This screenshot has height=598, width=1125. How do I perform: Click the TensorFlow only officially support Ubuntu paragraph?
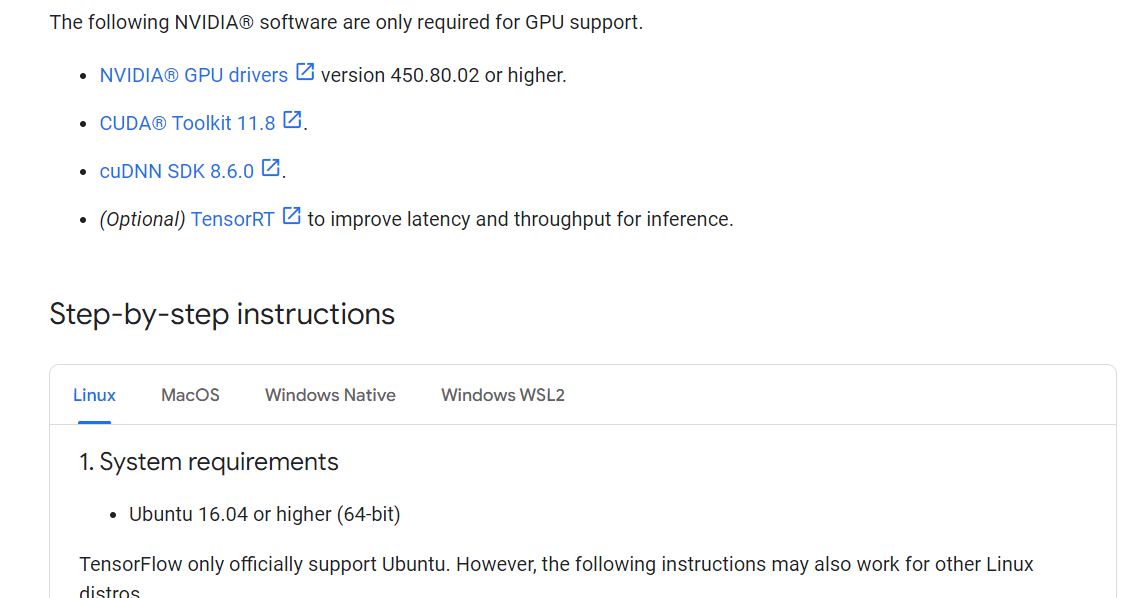[x=556, y=564]
